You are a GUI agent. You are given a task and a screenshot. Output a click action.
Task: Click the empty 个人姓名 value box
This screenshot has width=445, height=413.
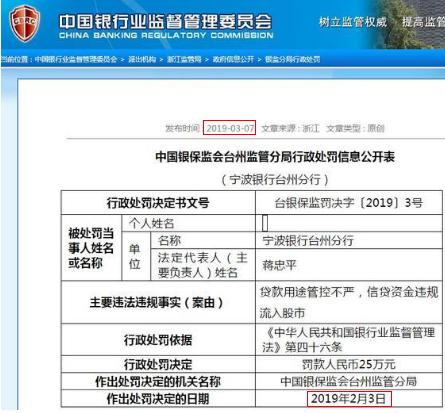265,223
